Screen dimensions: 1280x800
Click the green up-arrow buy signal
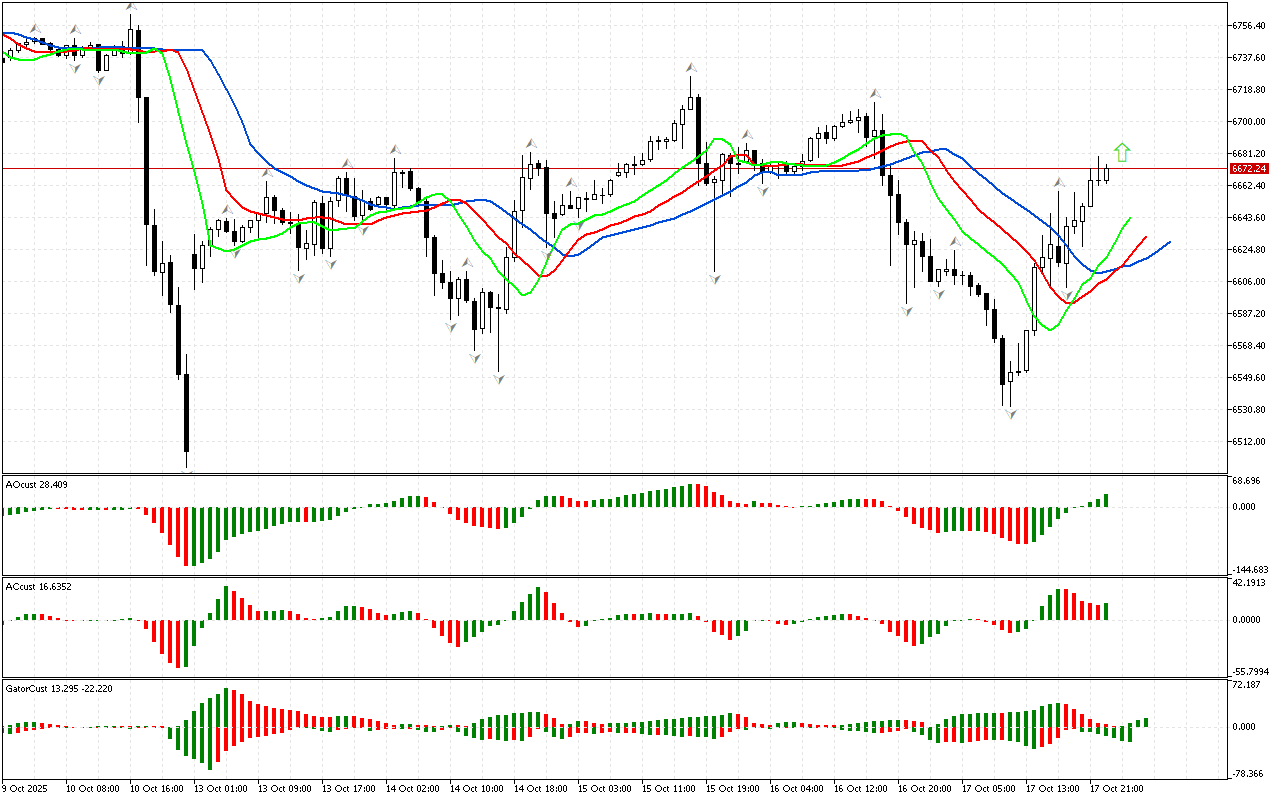point(1122,152)
